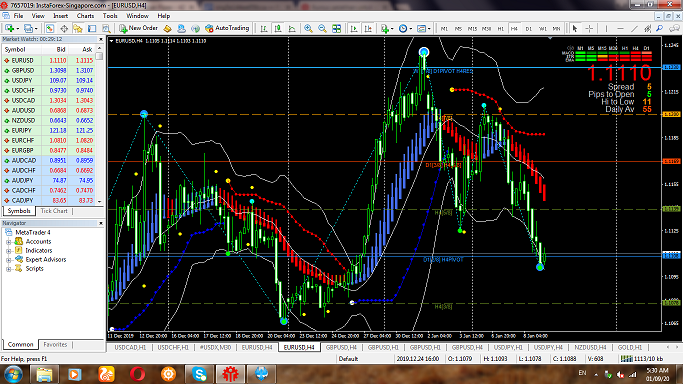Screen dimensions: 683x384
Task: Click the New Order button
Action: (x=139, y=28)
